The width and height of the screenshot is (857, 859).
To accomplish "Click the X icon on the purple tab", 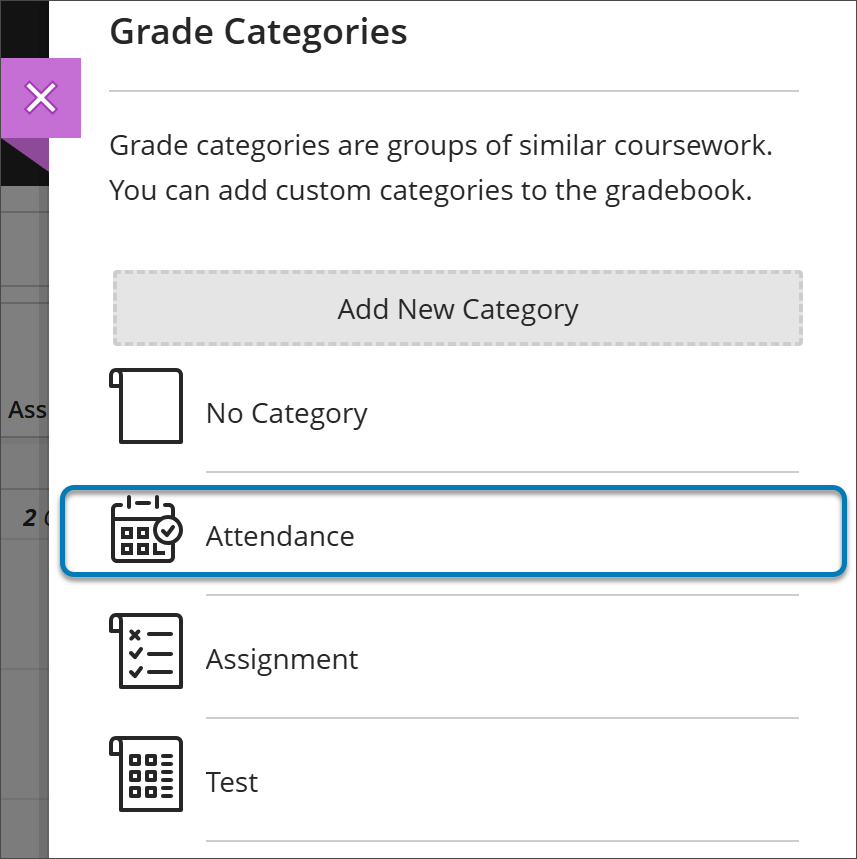I will coord(41,97).
